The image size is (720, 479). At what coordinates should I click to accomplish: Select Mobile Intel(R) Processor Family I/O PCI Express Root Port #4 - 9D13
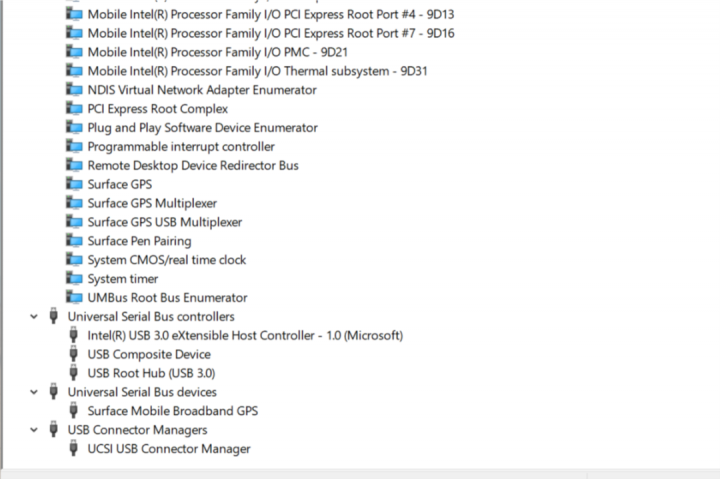click(271, 15)
